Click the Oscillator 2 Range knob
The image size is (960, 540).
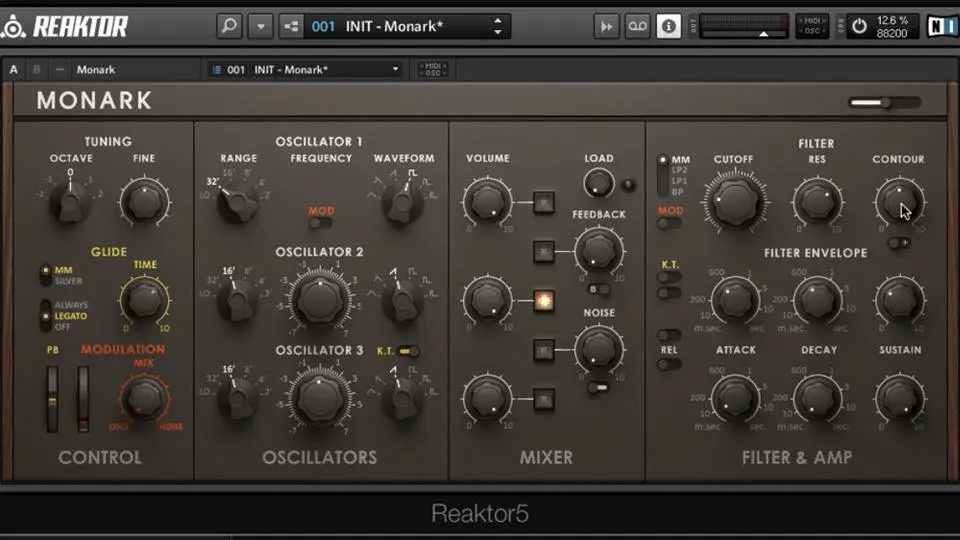point(238,300)
